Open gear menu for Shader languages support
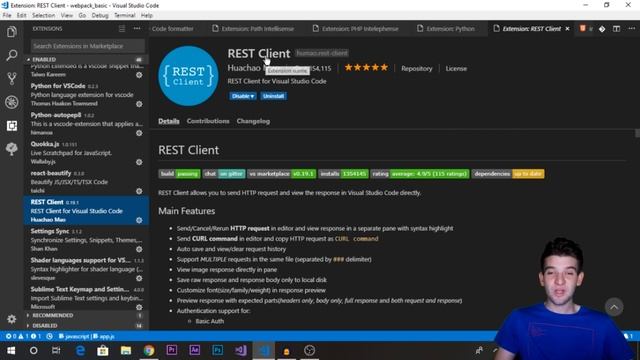This screenshot has width=640, height=360. tap(139, 278)
